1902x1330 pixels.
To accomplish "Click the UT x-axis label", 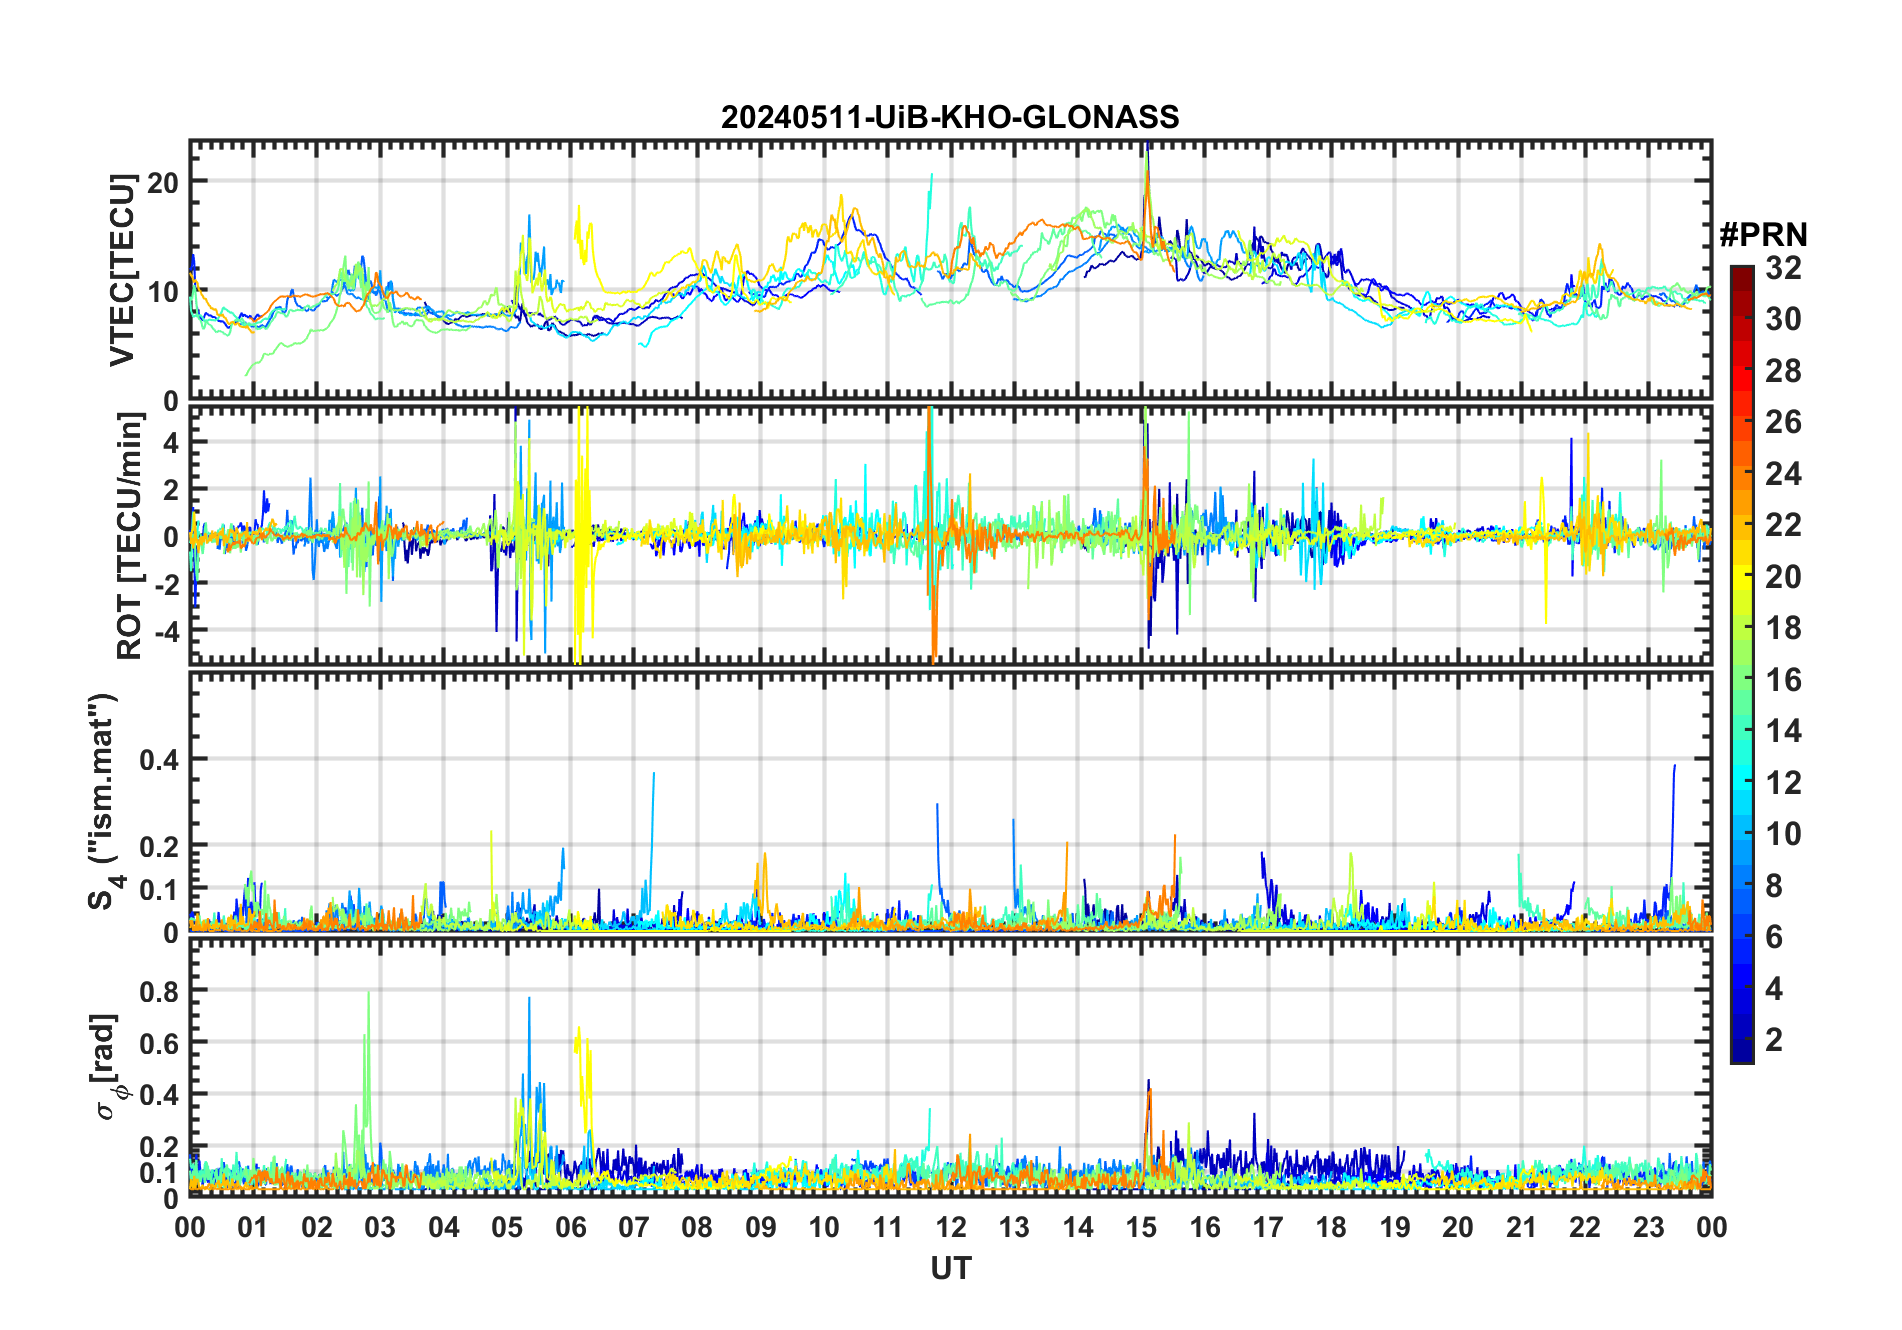I will click(950, 1268).
